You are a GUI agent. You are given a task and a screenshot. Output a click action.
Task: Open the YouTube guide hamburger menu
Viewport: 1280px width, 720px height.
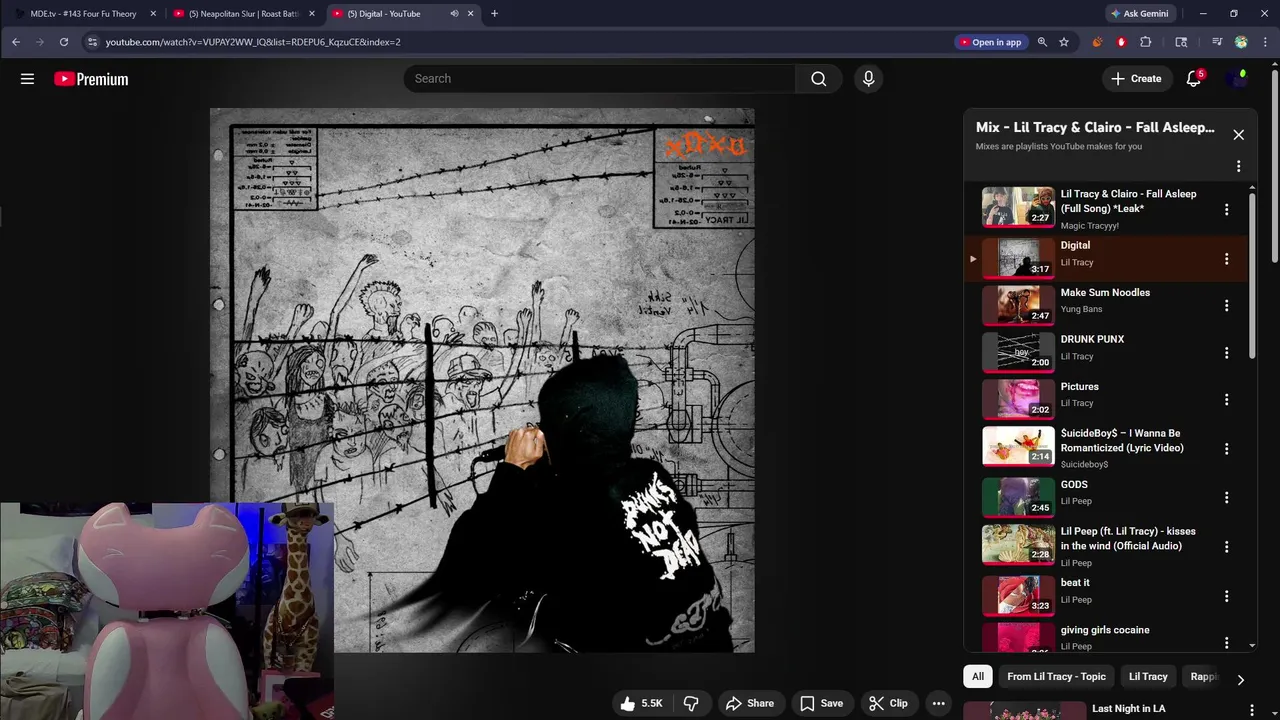27,79
